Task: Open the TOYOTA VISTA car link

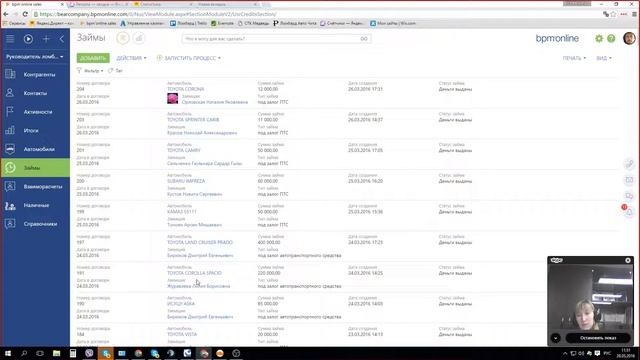Action: point(182,334)
